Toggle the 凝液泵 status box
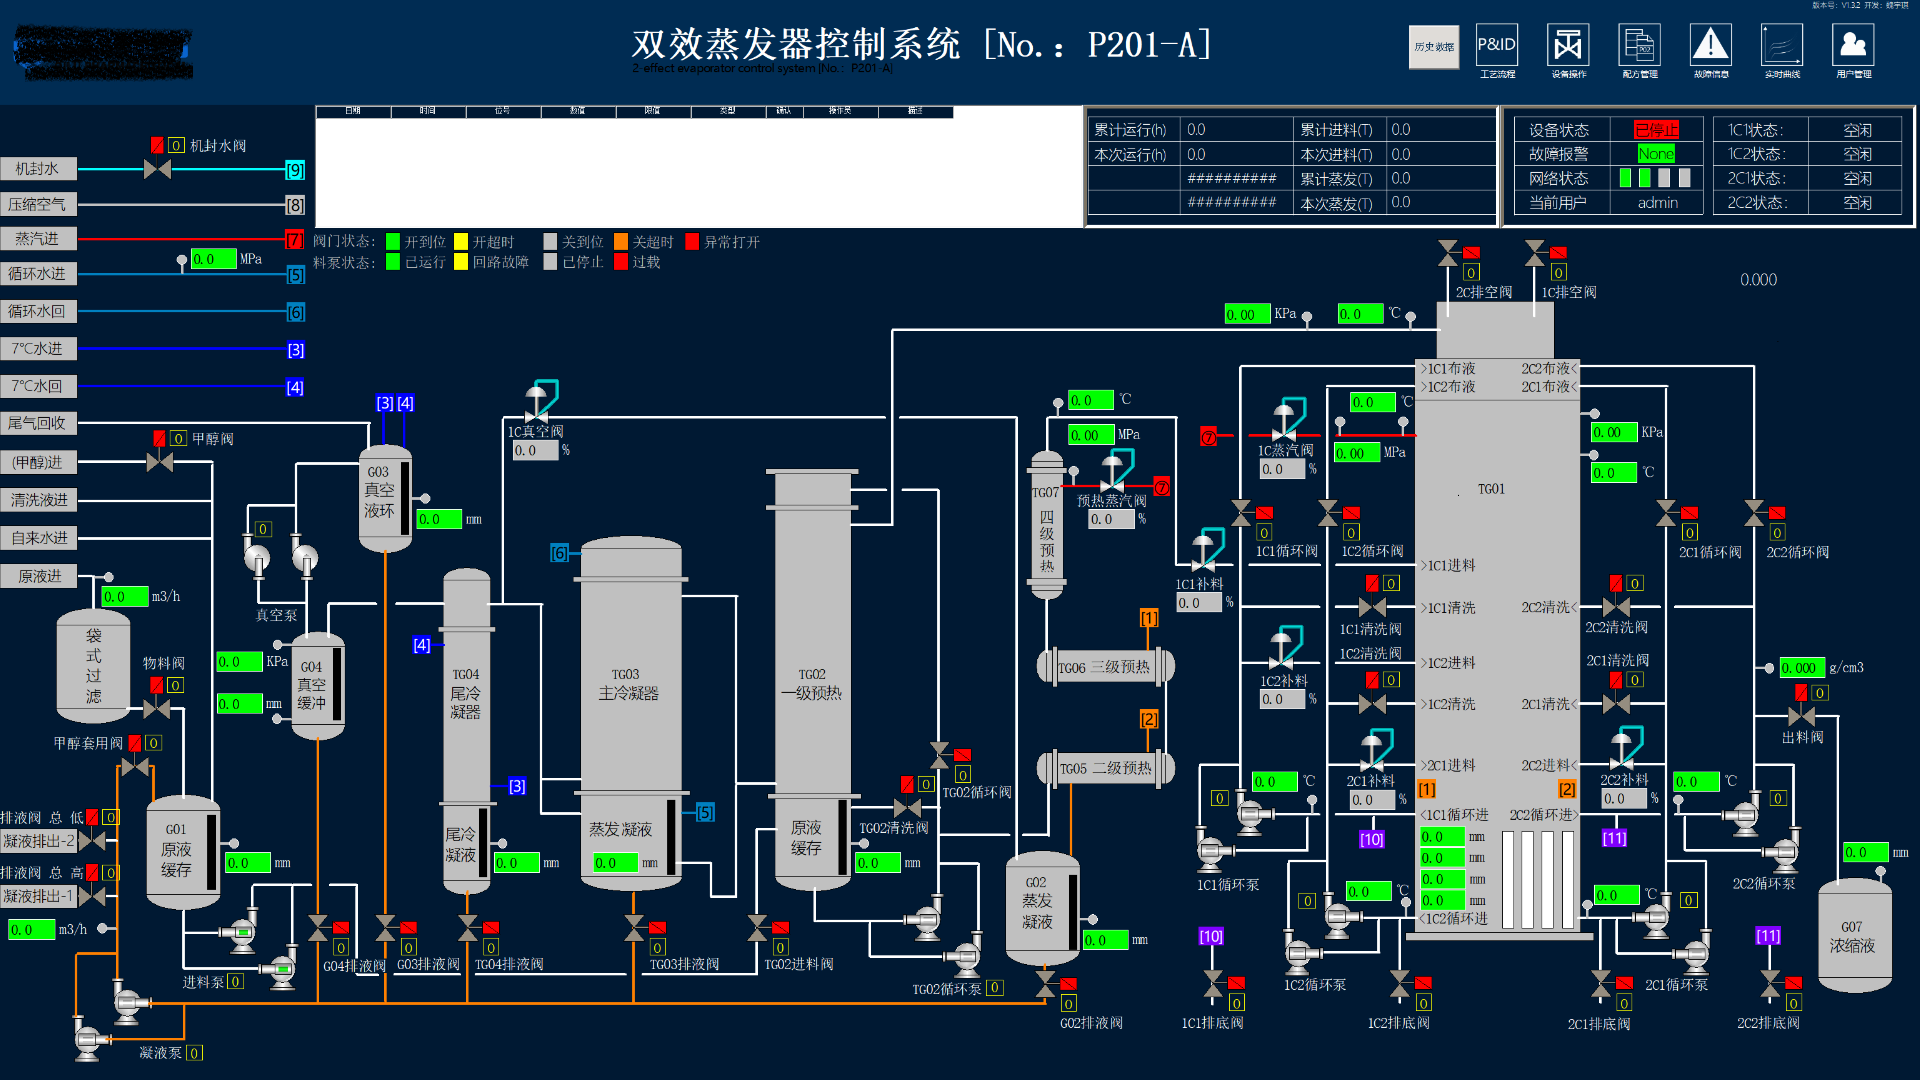 coord(194,1053)
